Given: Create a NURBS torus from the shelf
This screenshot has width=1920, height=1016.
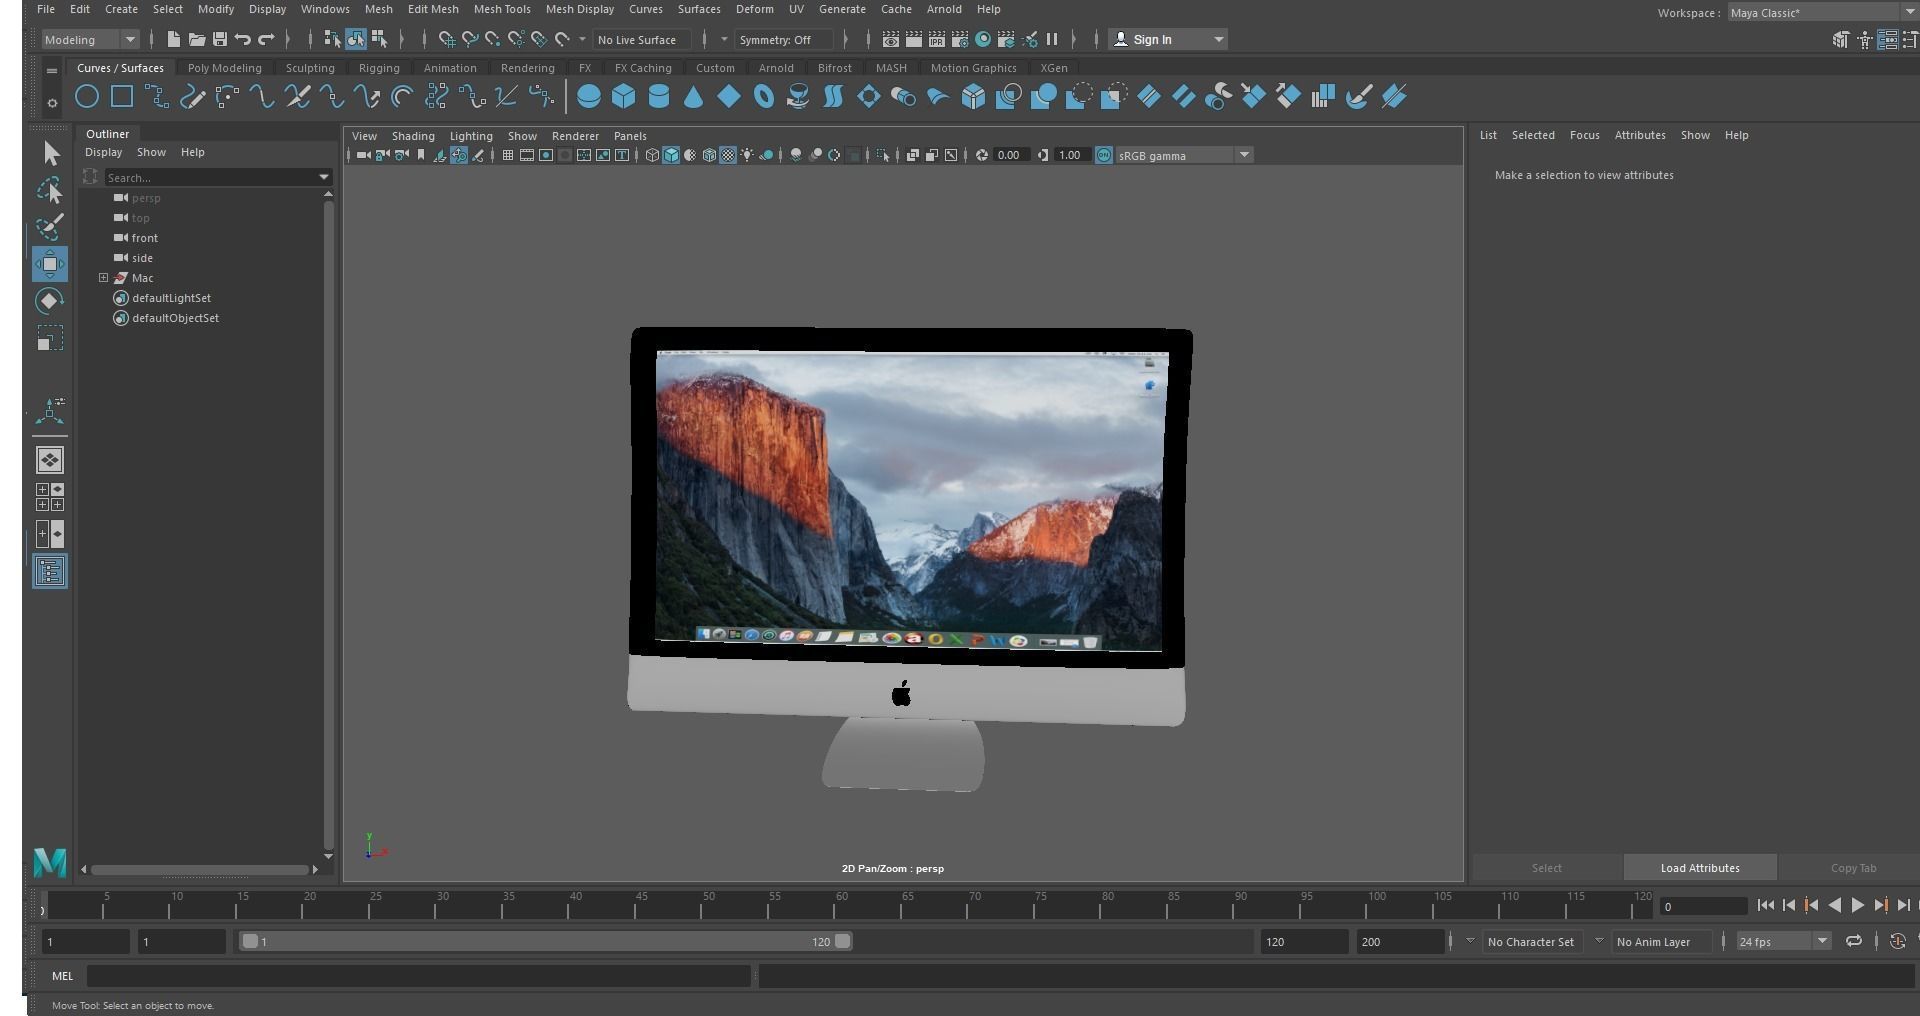Looking at the screenshot, I should tap(764, 97).
